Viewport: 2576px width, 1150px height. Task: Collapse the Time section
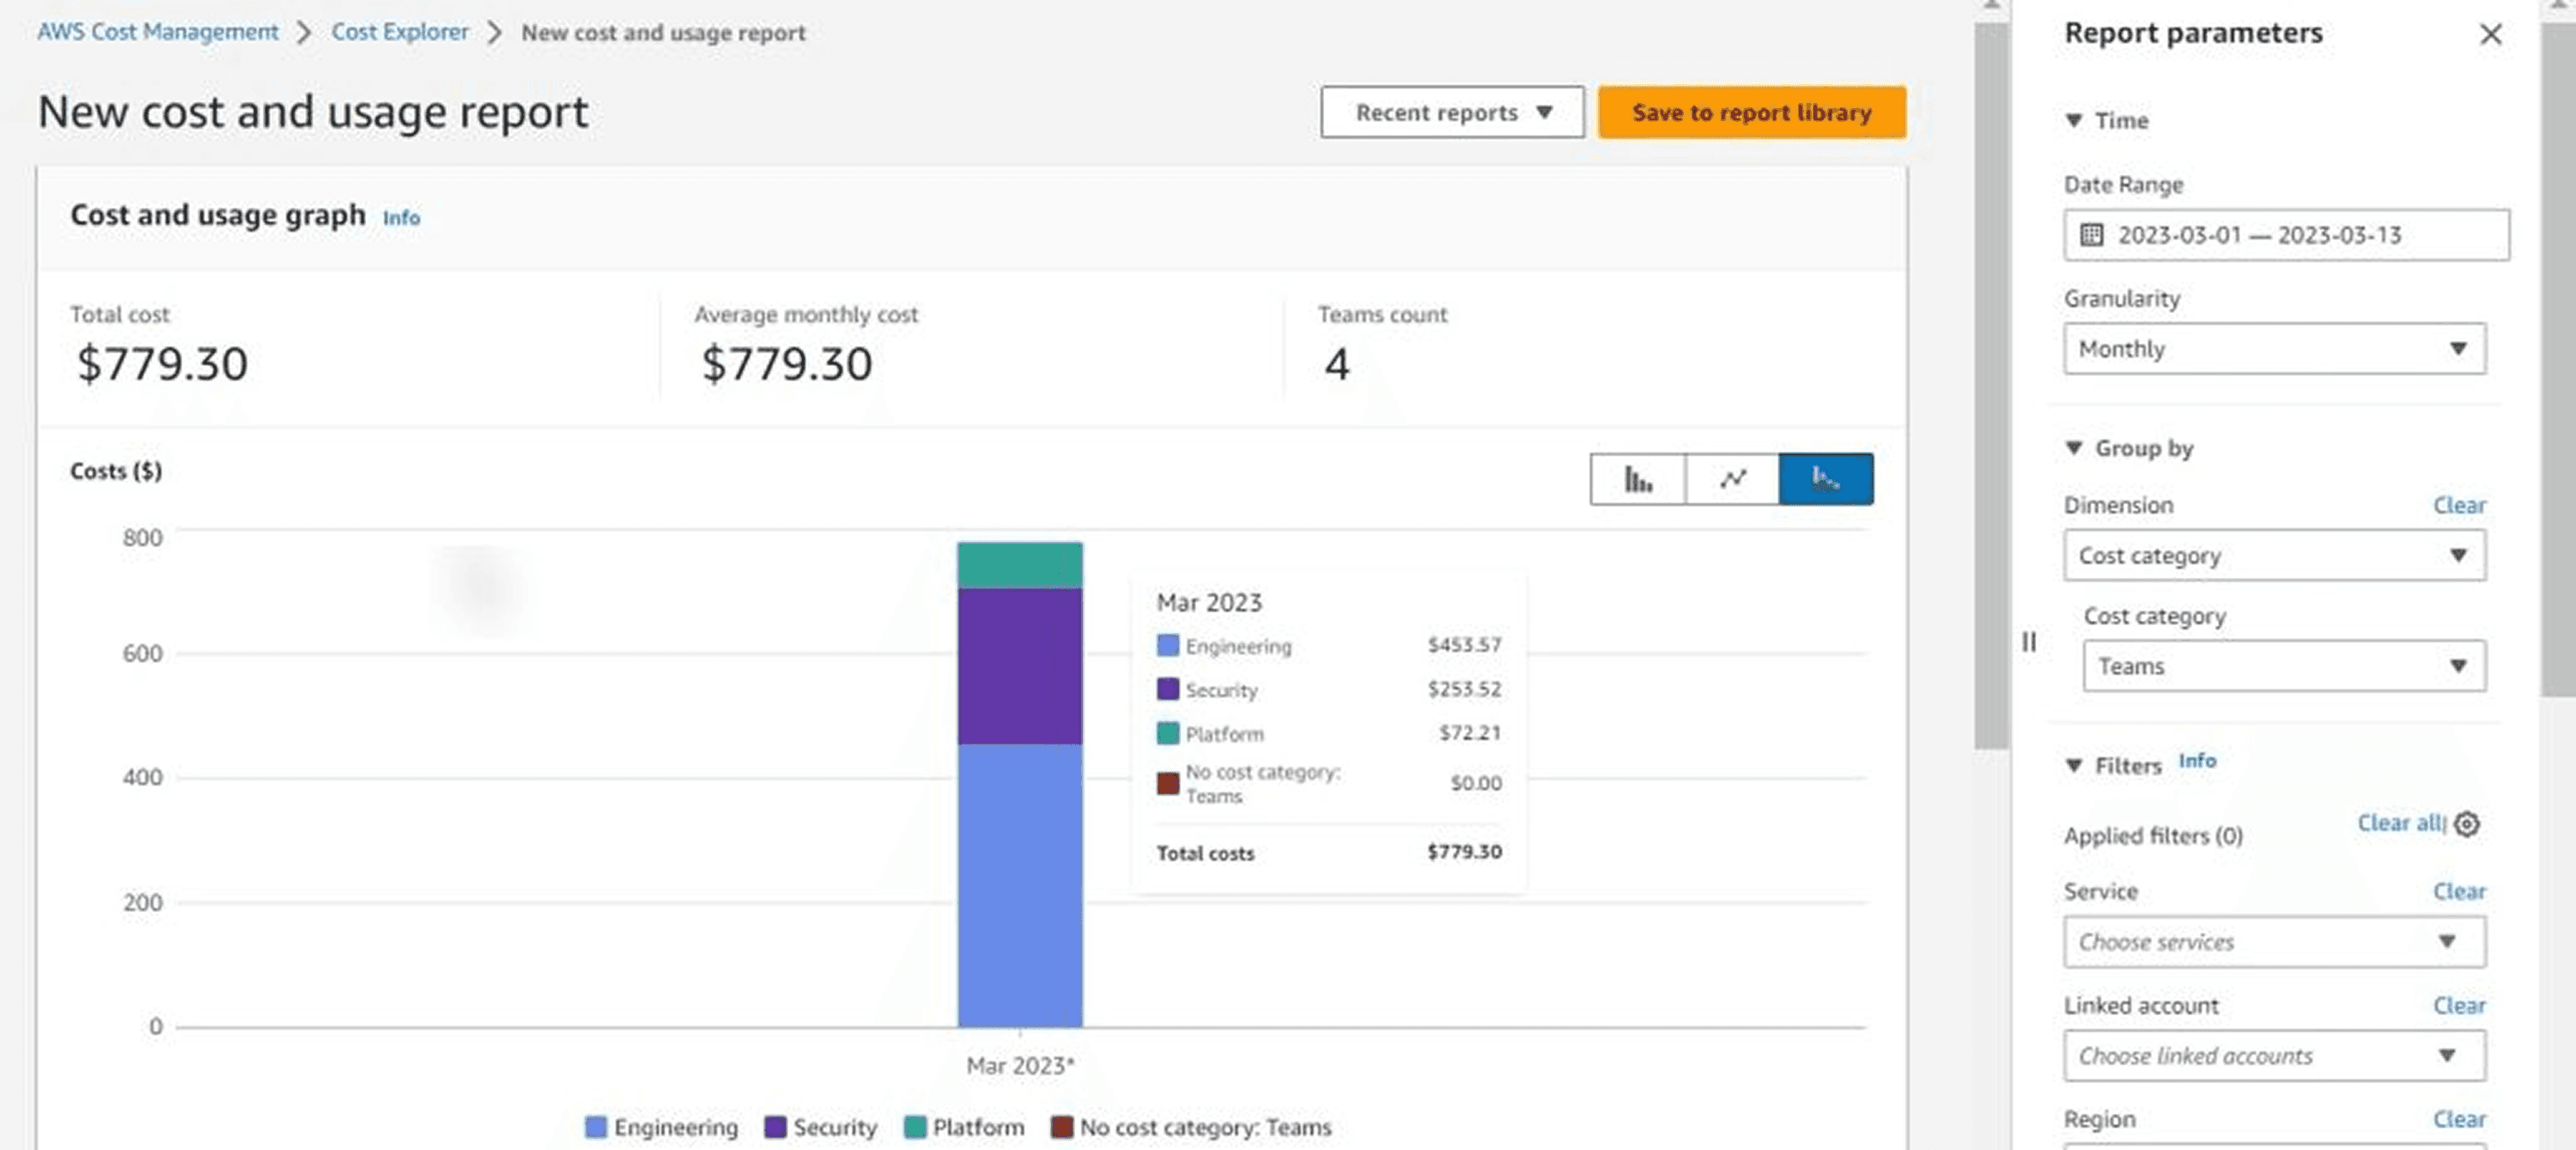[x=2075, y=121]
